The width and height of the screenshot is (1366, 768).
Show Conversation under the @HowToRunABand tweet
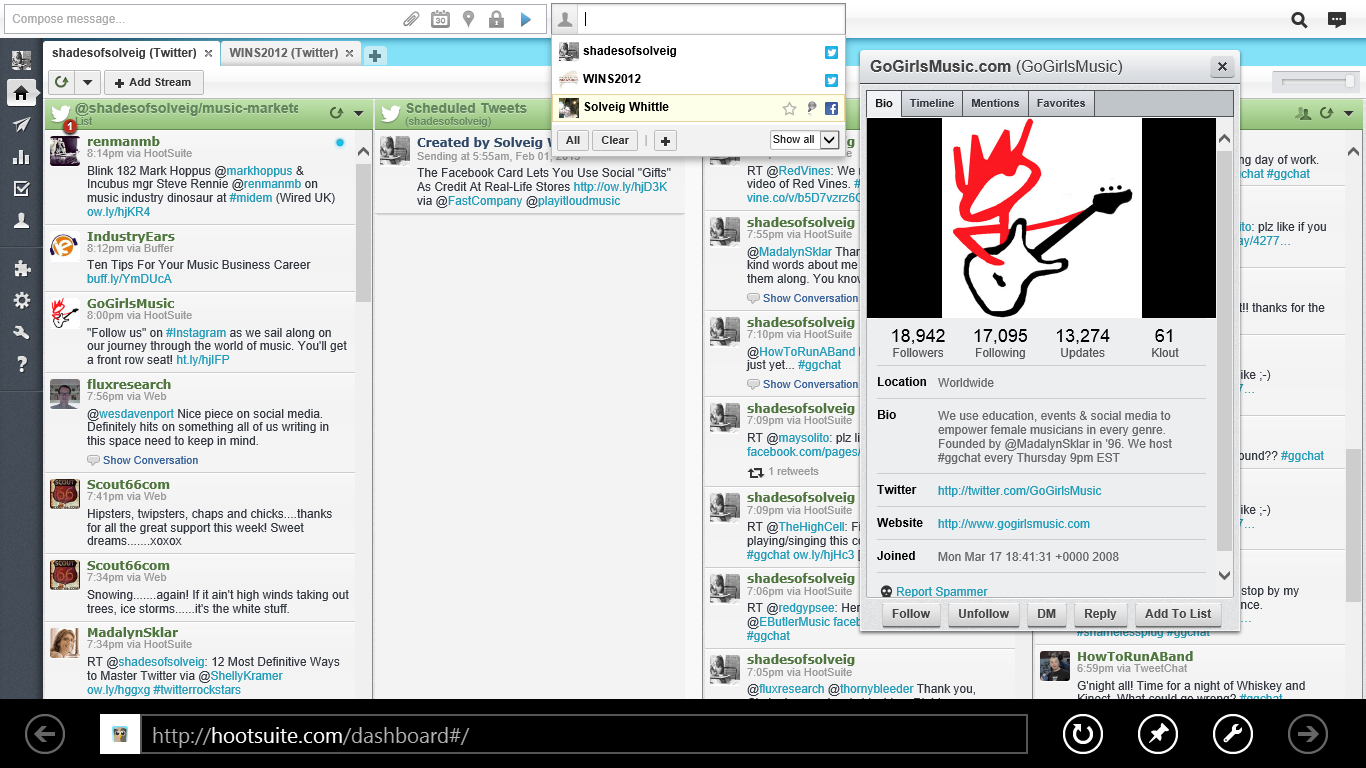pos(810,384)
